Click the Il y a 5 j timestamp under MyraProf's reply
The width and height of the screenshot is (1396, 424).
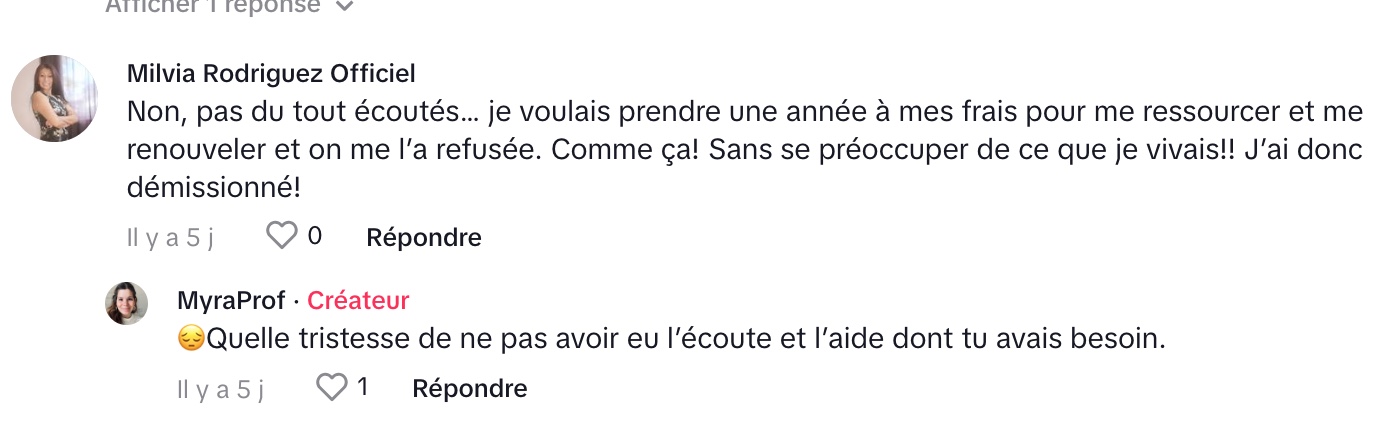(220, 388)
